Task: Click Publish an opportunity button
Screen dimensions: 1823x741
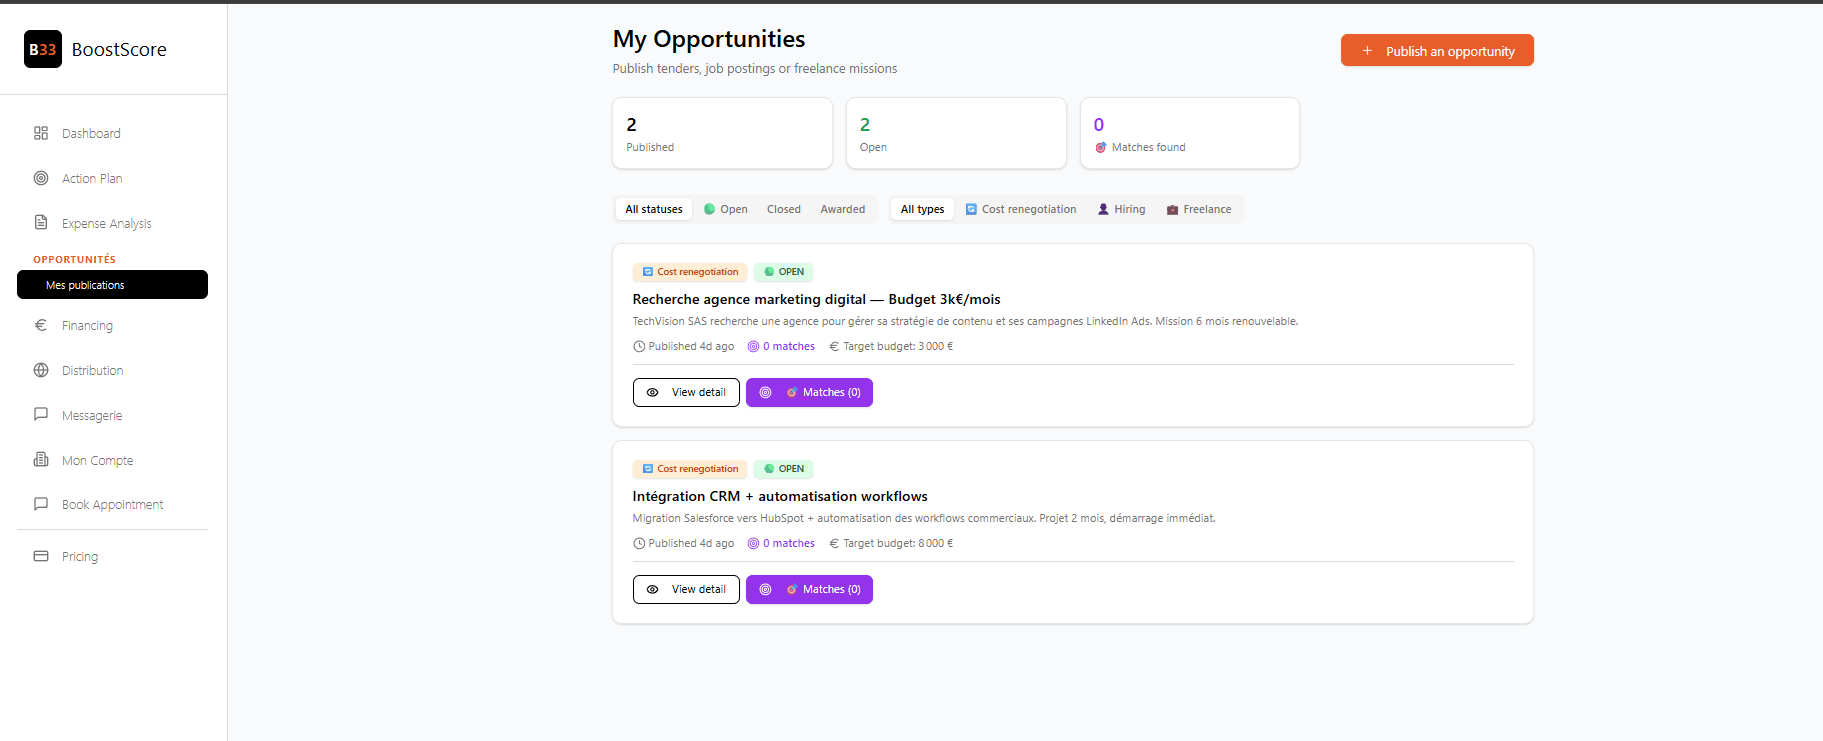Action: click(1437, 51)
